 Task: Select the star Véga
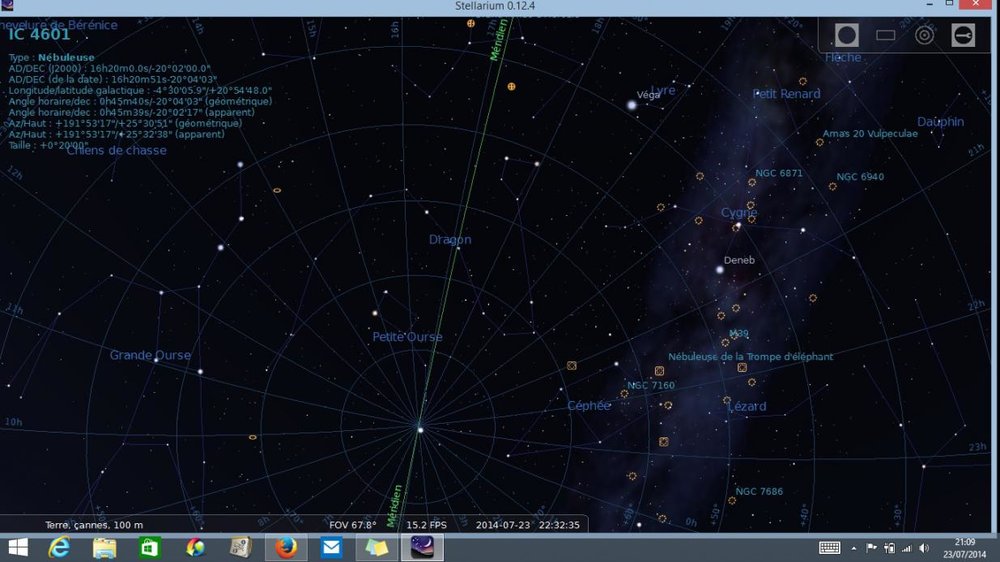[x=632, y=105]
